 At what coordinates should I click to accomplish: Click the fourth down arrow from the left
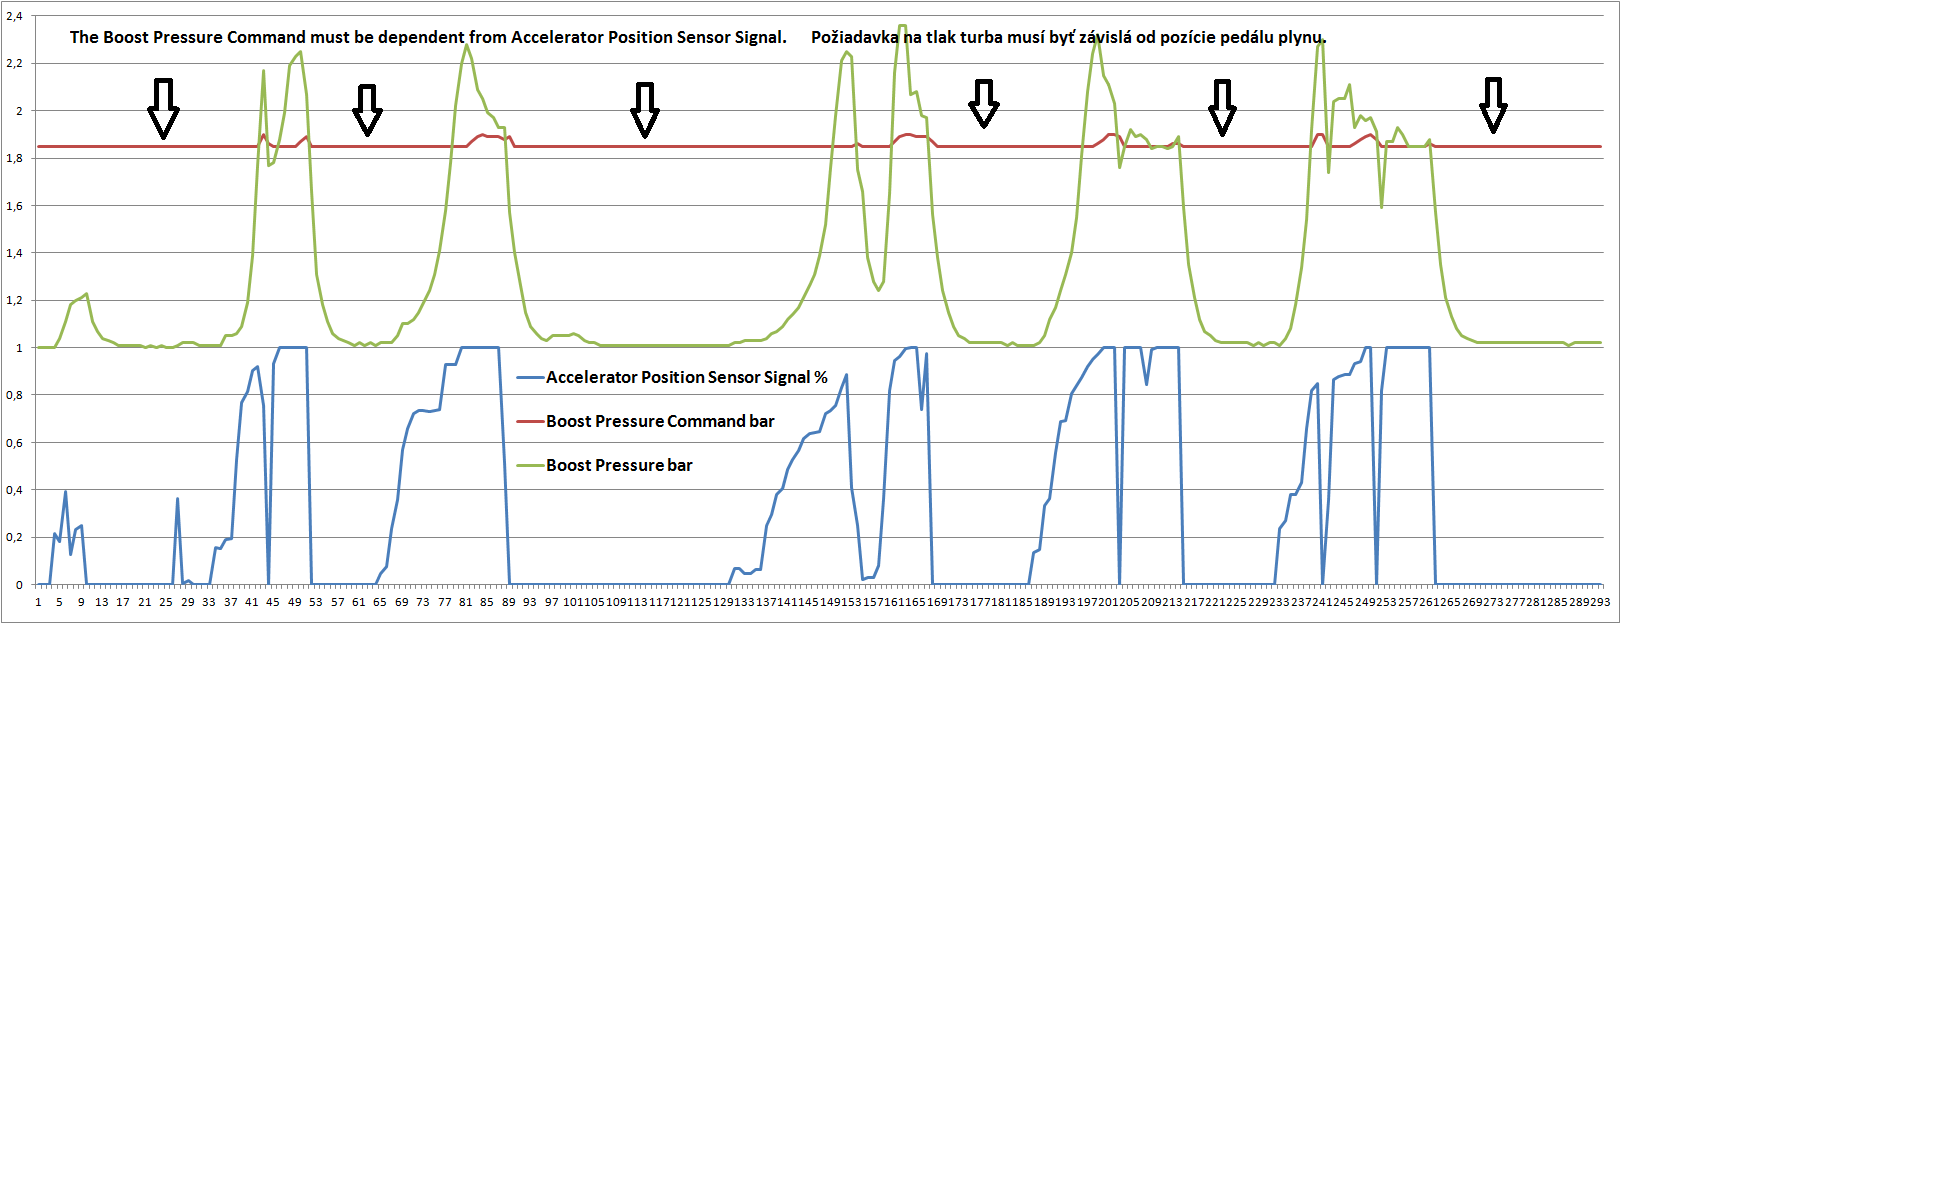pos(984,103)
